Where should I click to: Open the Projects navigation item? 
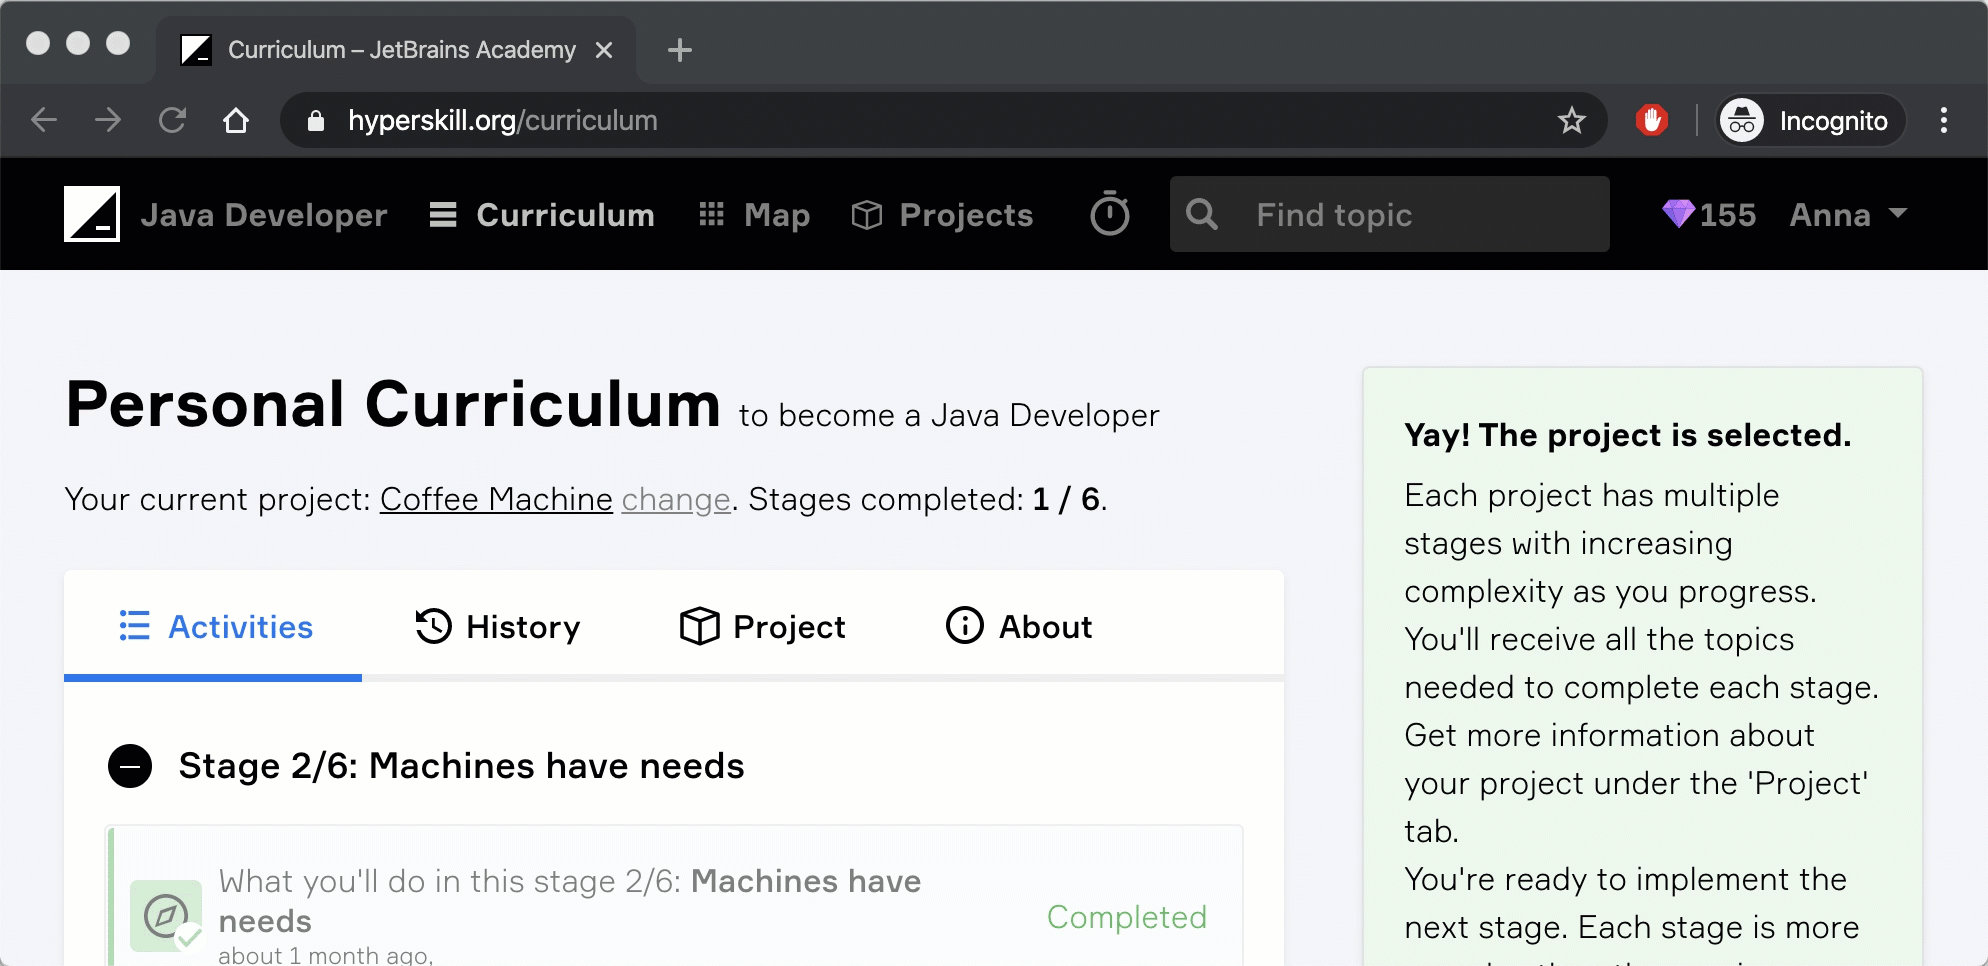point(942,215)
